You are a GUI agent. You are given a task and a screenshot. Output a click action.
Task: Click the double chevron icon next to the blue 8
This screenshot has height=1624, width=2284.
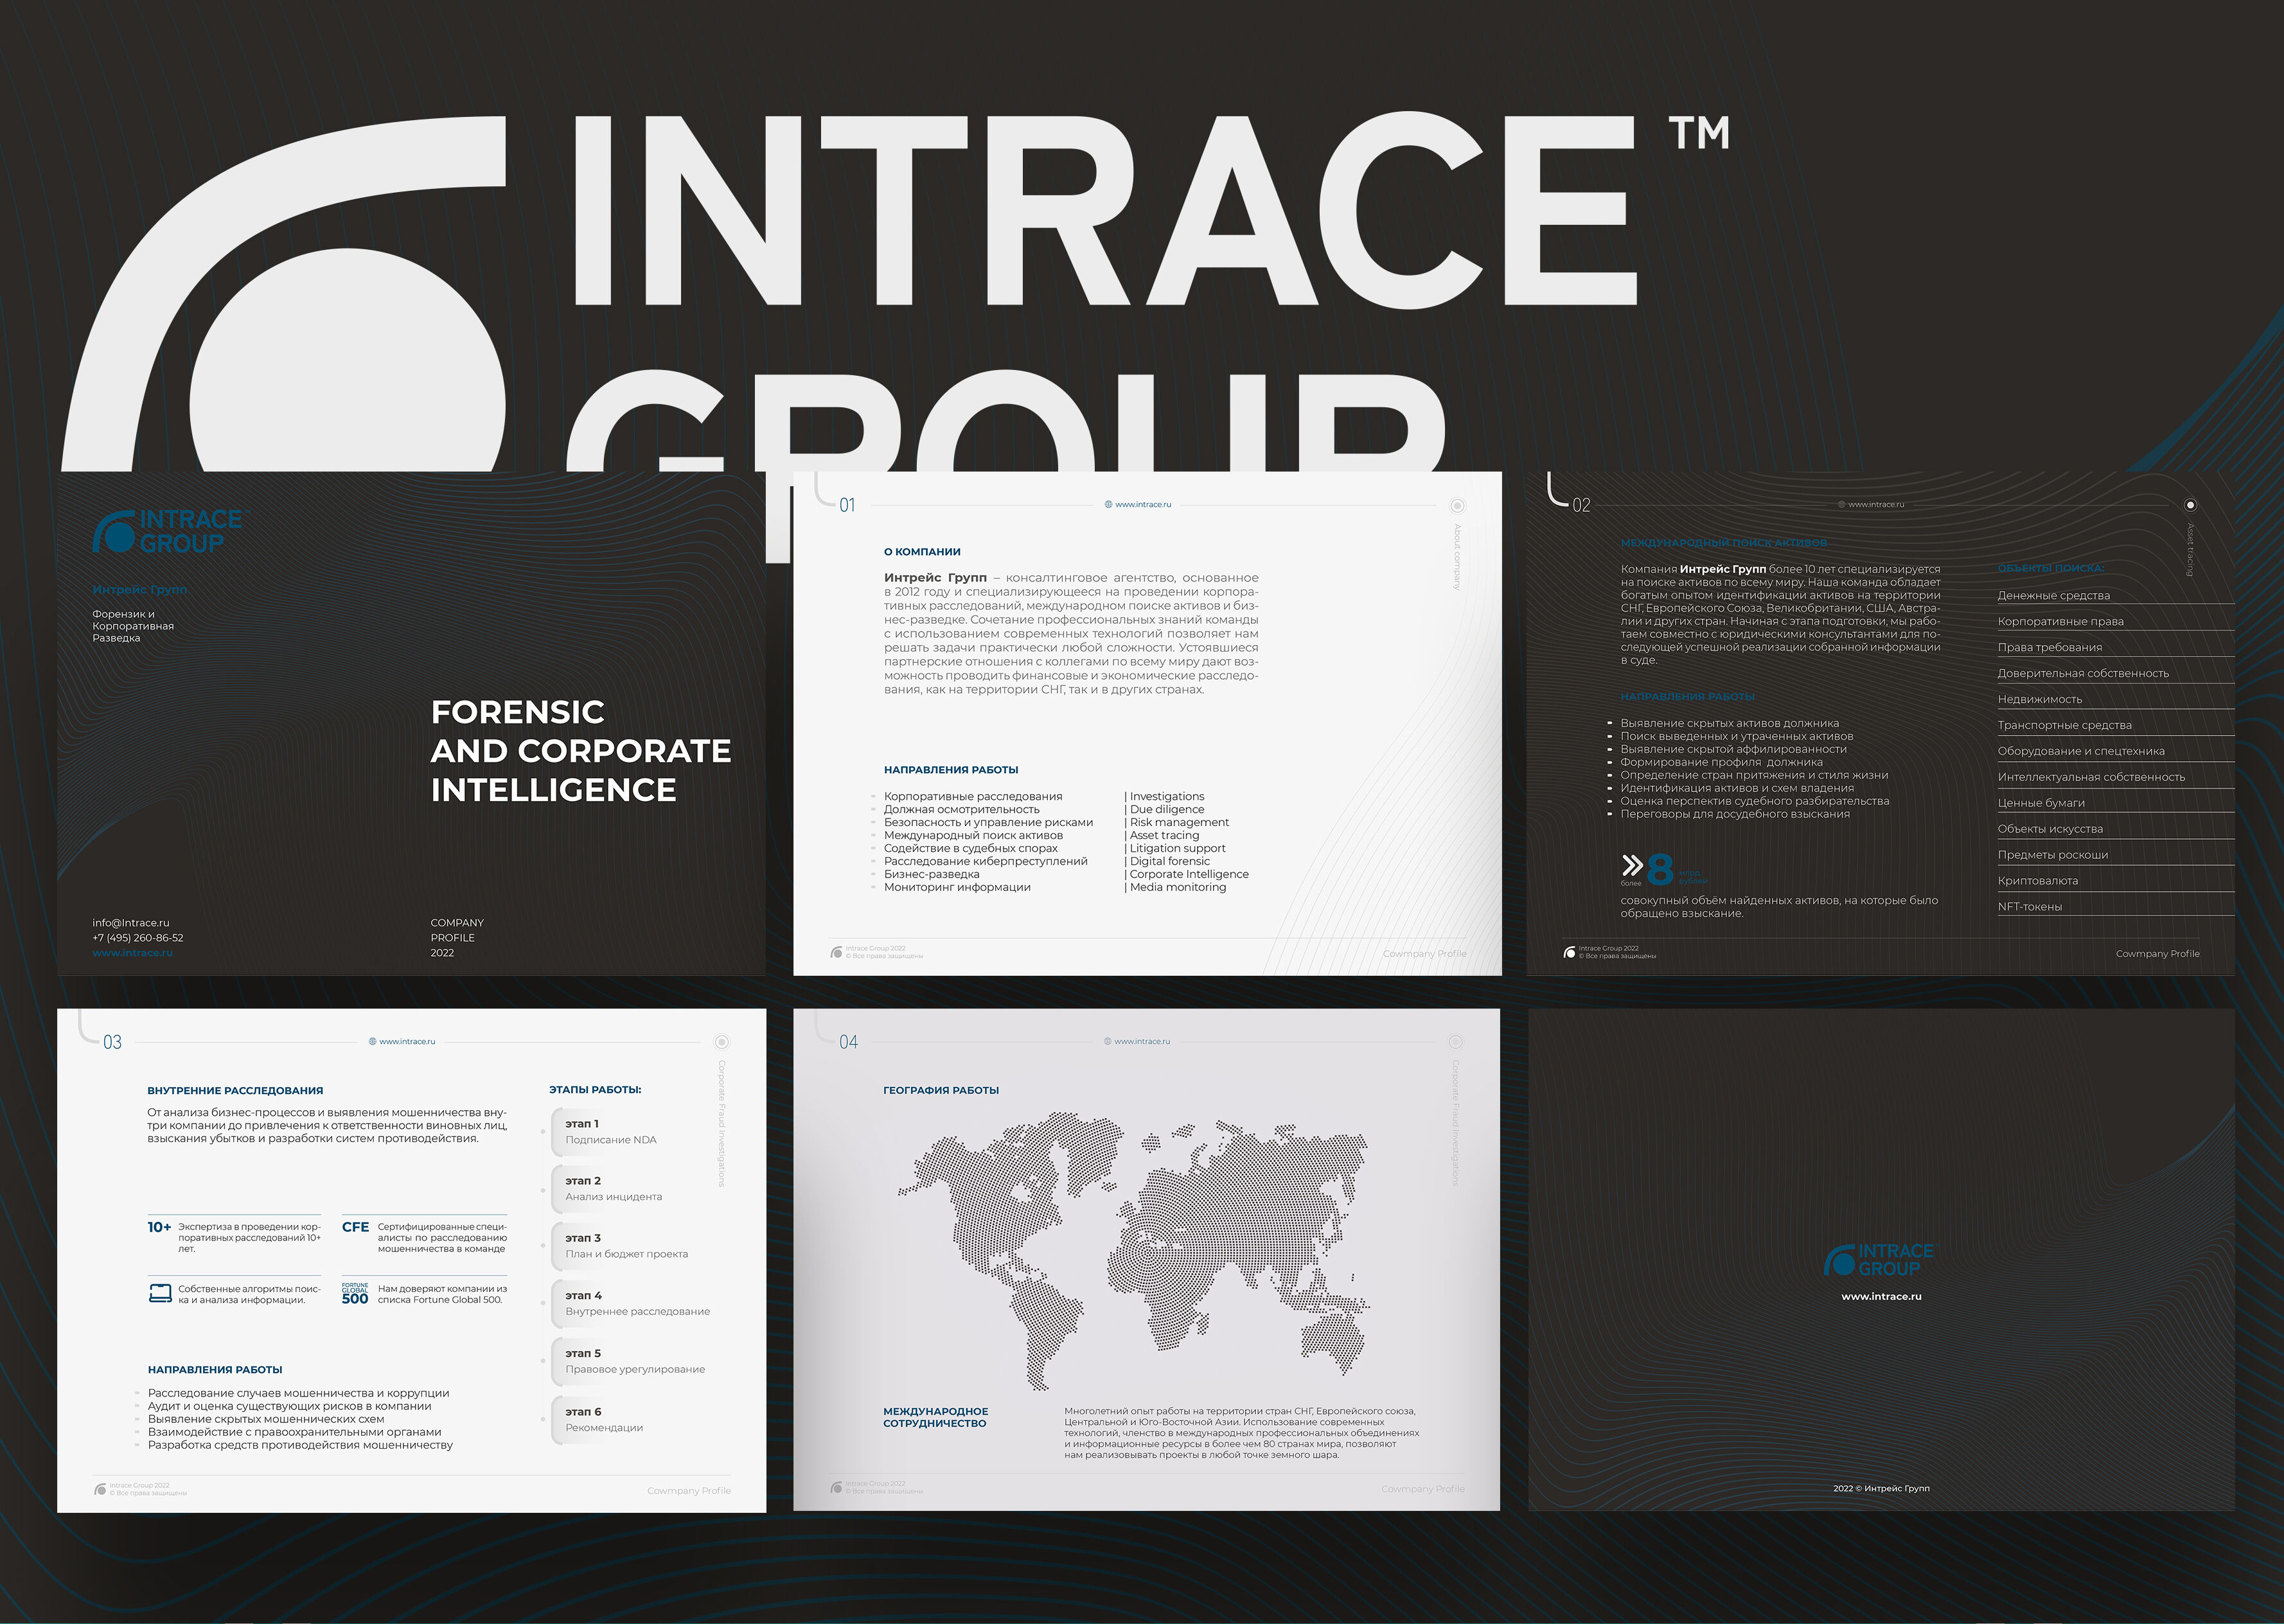1632,864
